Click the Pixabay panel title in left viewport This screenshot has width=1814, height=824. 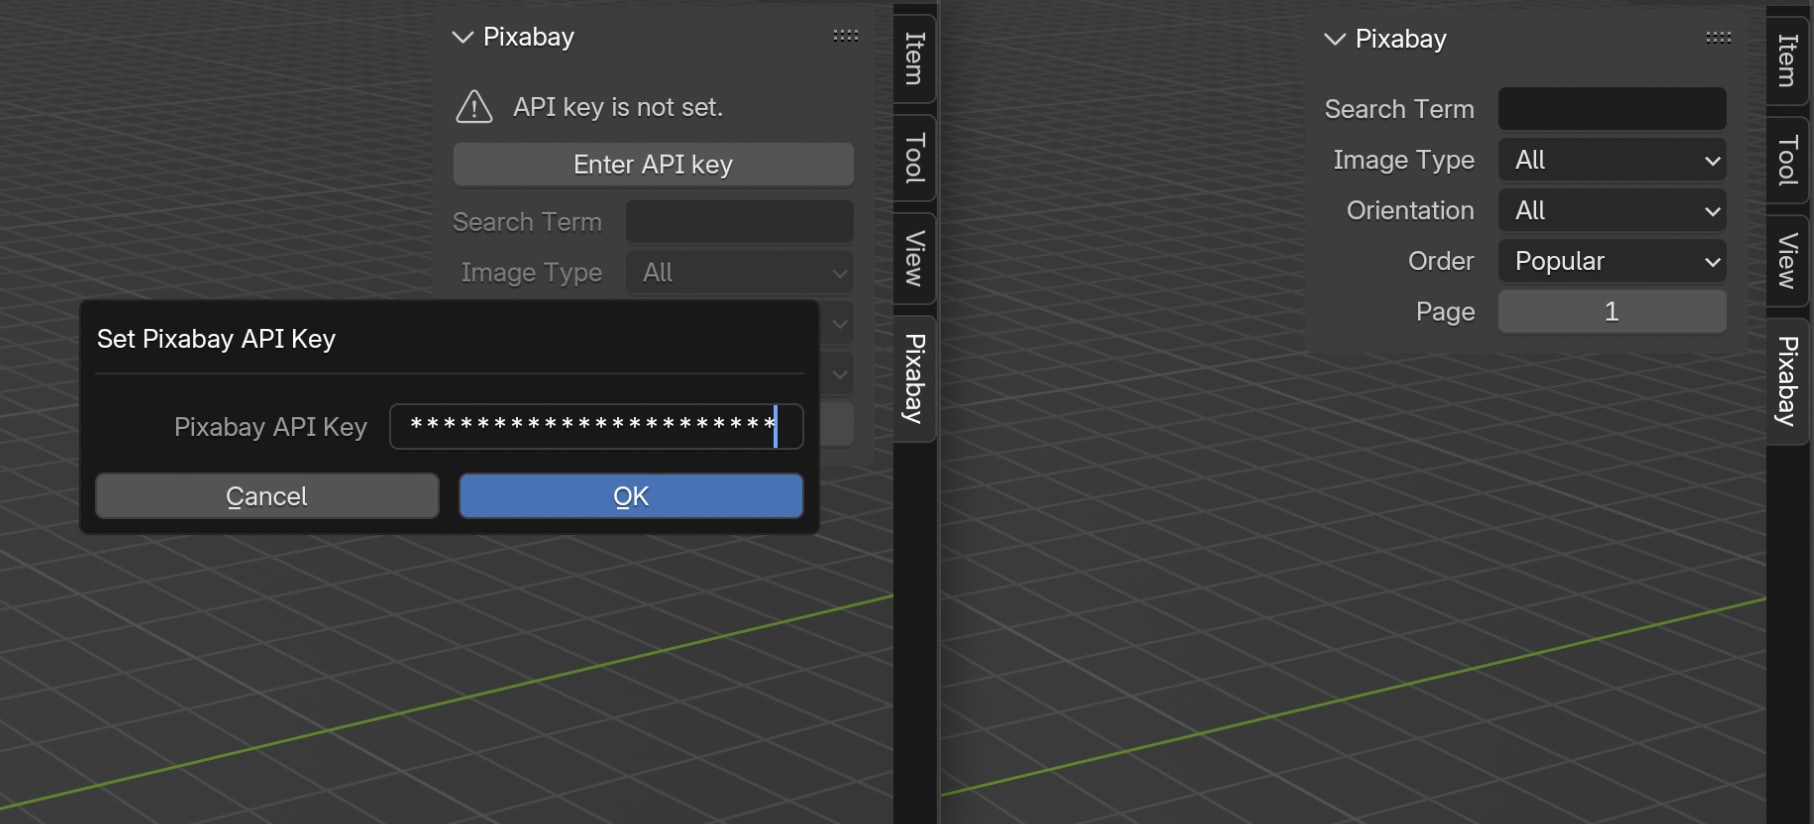[528, 37]
